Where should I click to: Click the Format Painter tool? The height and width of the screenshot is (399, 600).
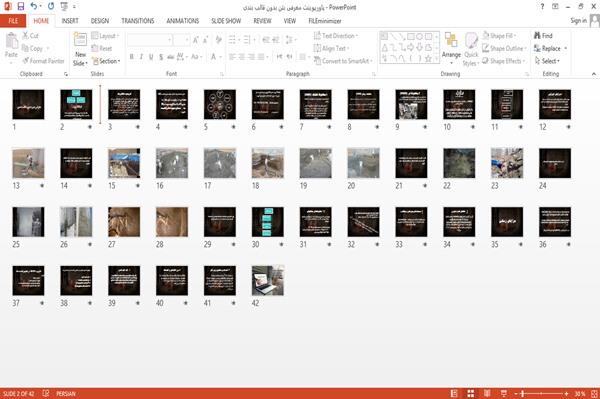(x=43, y=61)
